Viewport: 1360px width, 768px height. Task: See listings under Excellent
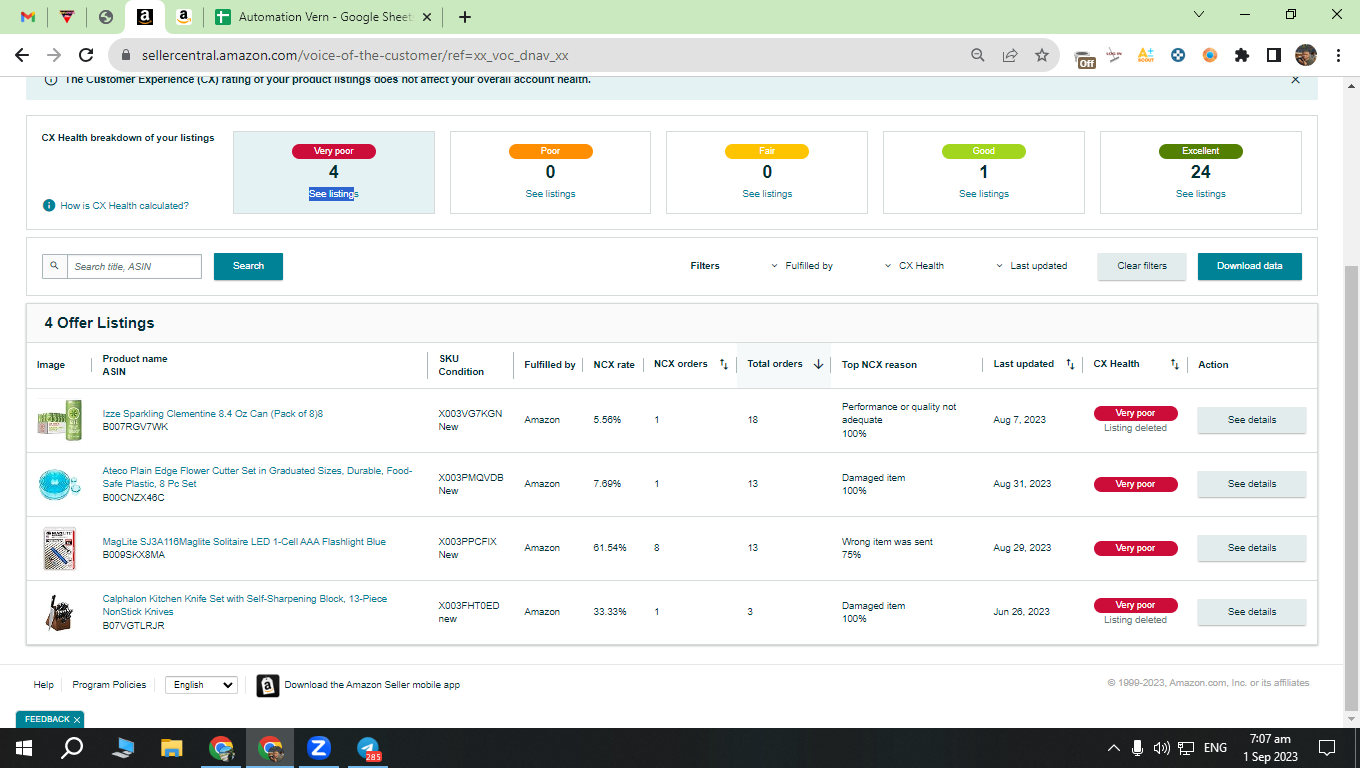(x=1201, y=194)
